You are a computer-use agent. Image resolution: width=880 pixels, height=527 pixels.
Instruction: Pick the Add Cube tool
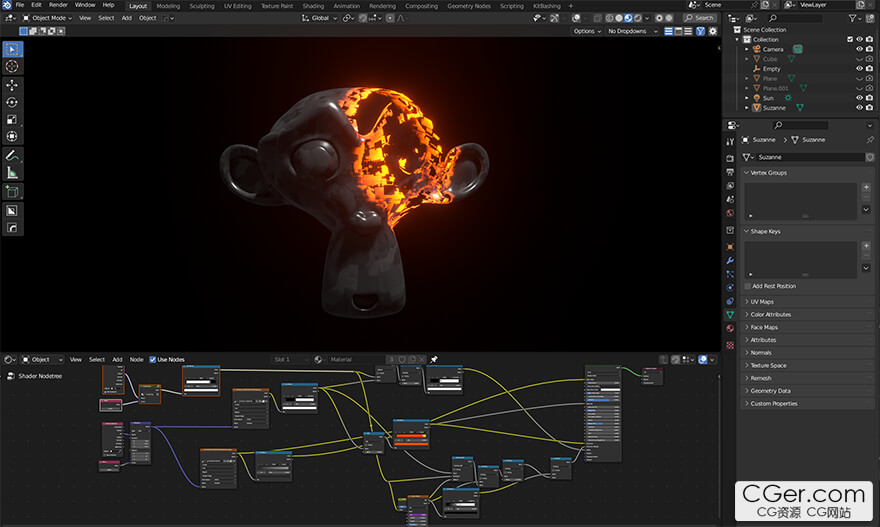12,191
